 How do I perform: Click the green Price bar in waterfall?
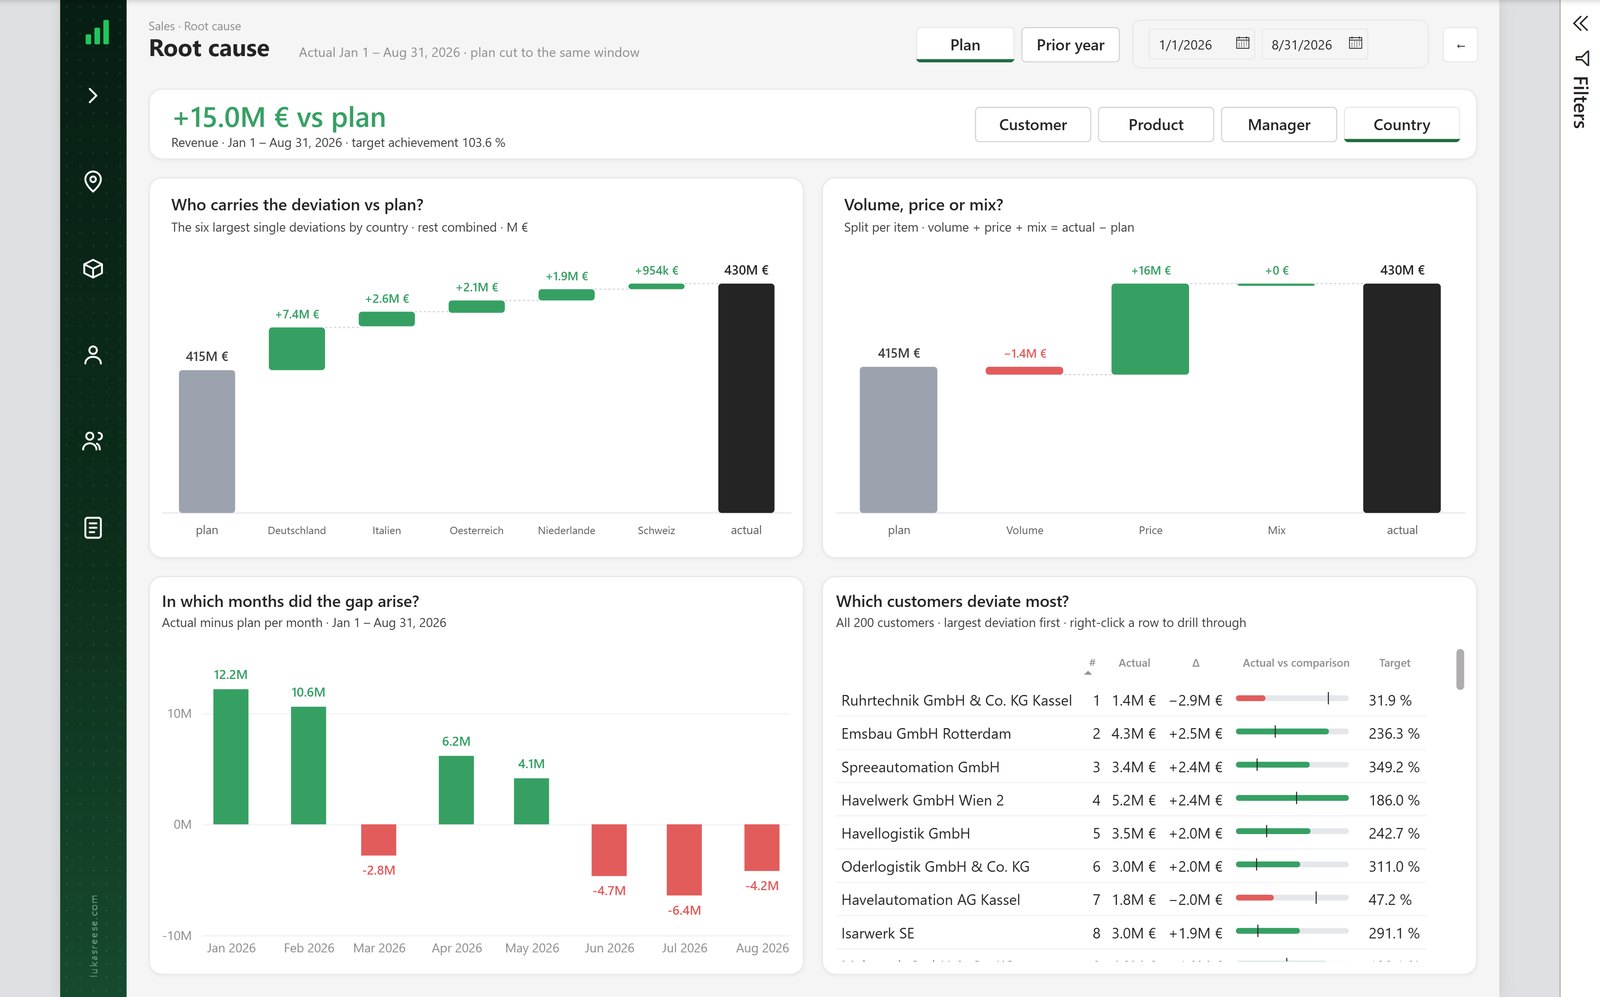tap(1150, 329)
